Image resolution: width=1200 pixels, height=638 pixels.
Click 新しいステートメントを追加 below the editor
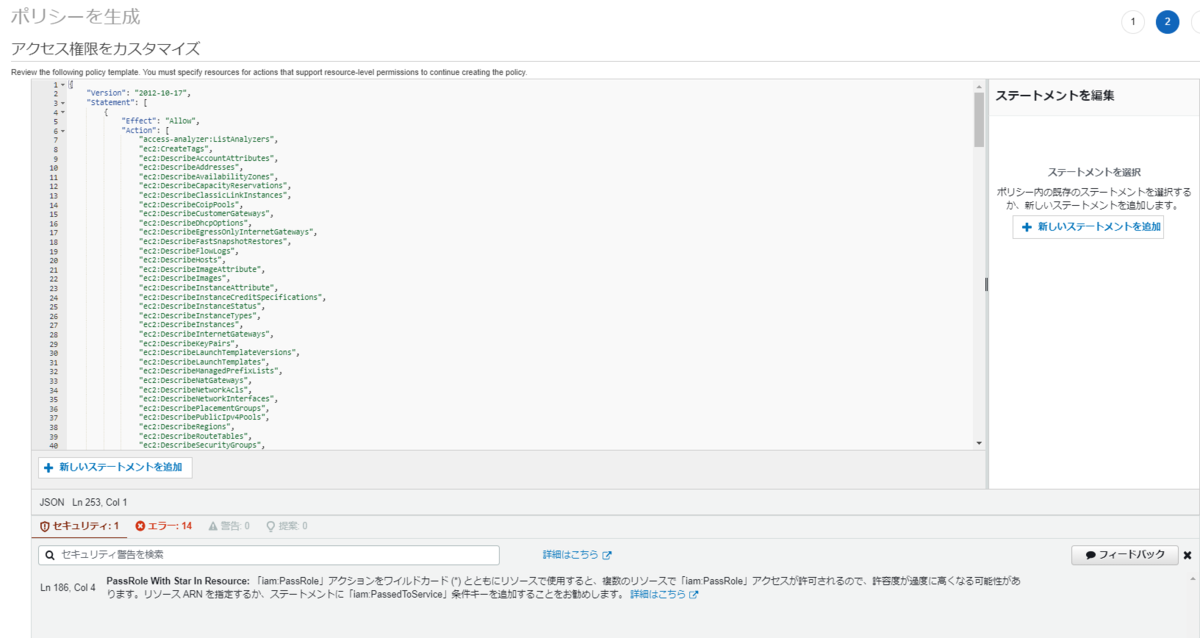pos(115,467)
